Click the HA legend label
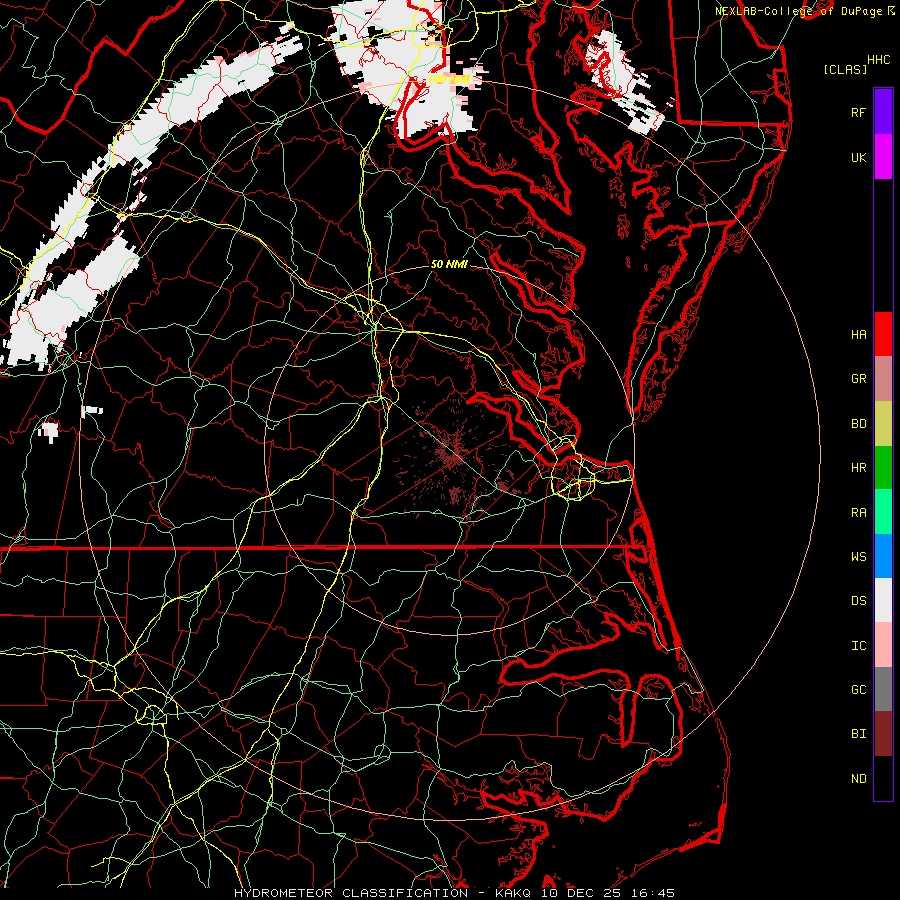 pyautogui.click(x=859, y=335)
